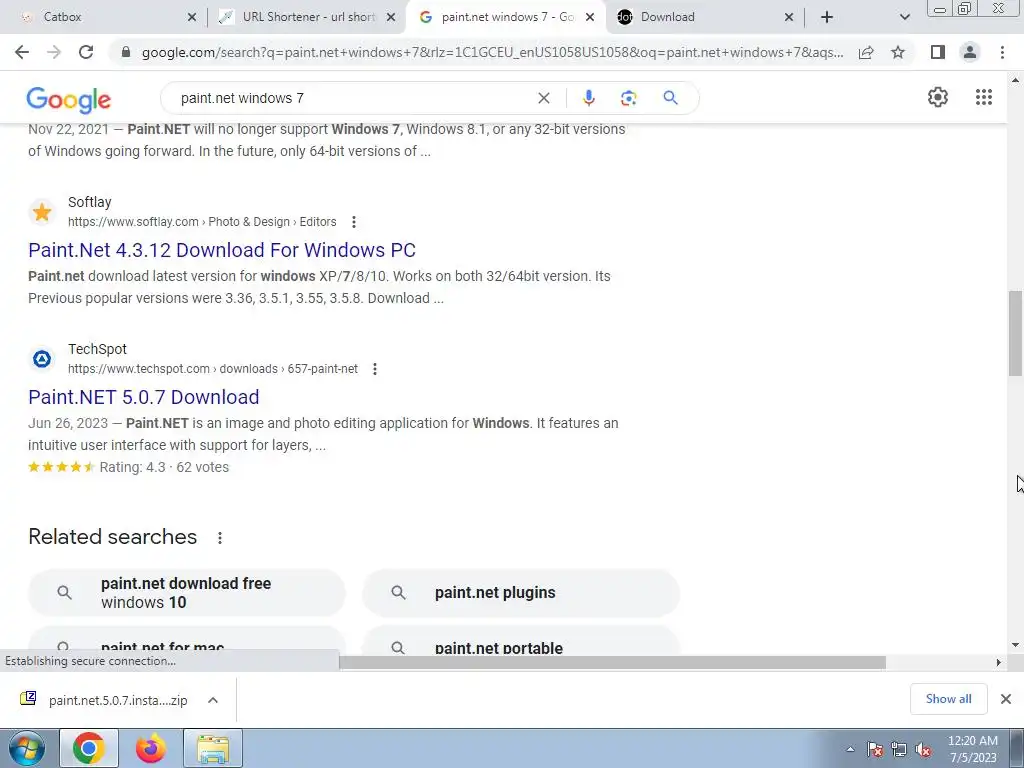Open a new browser tab
Screen dimensions: 1024x768
click(827, 17)
